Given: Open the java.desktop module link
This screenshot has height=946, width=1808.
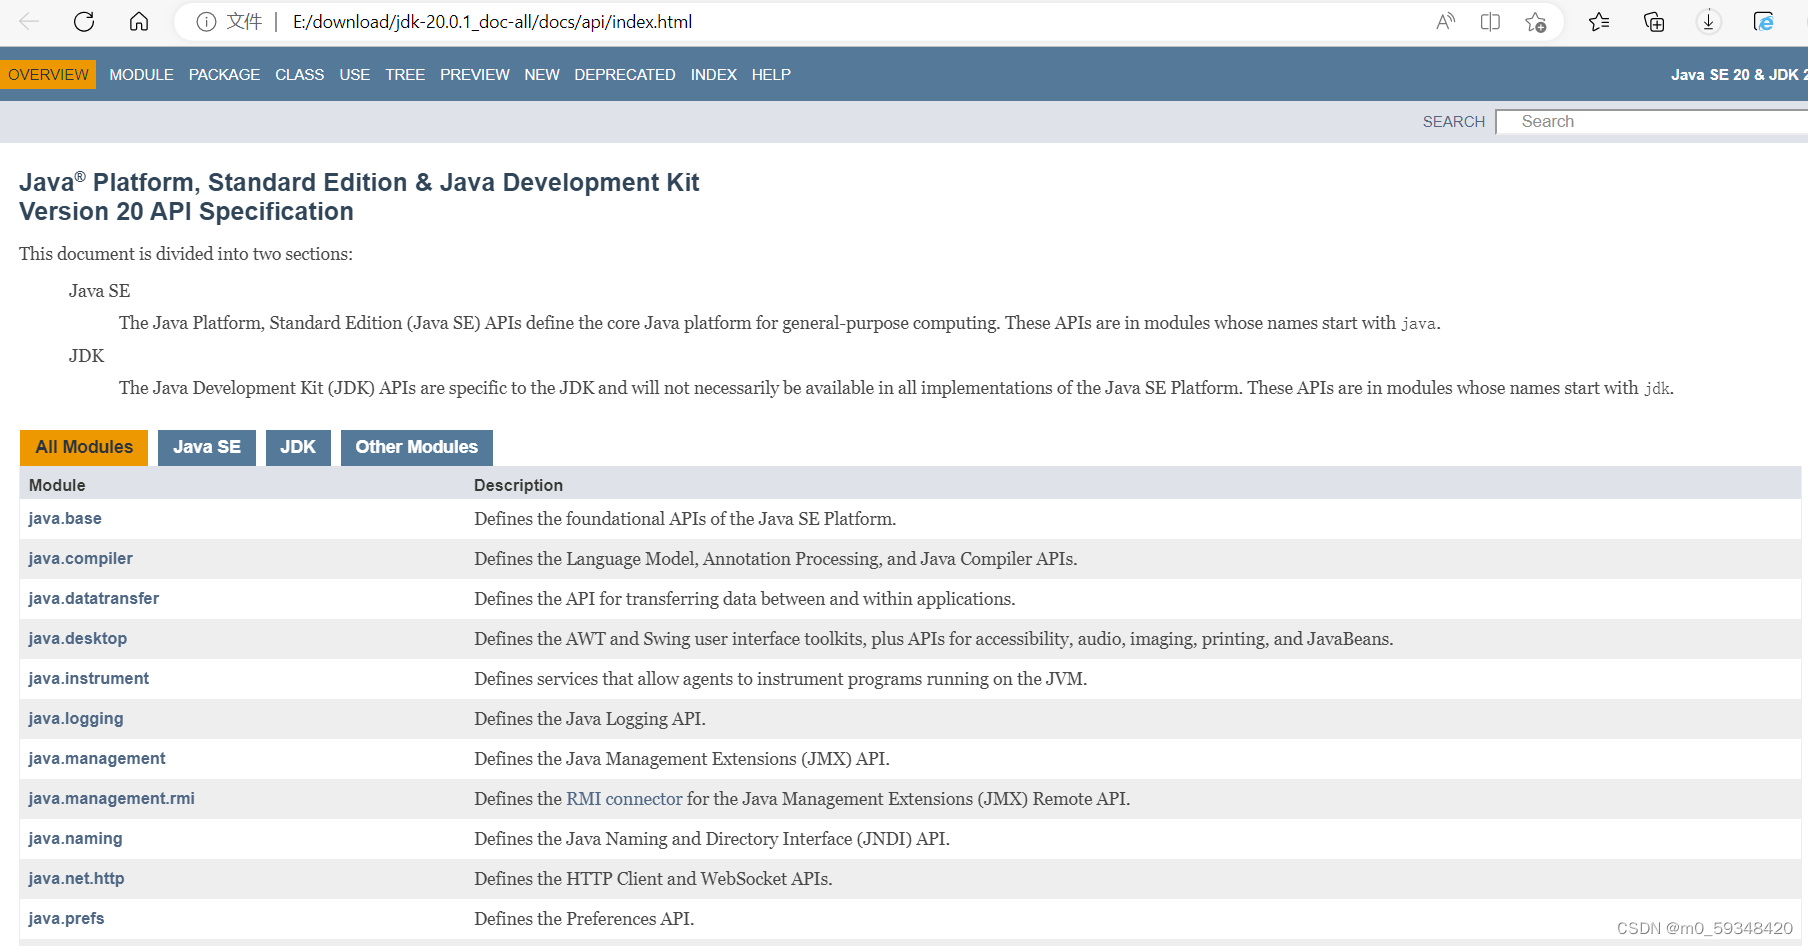Looking at the screenshot, I should point(78,639).
